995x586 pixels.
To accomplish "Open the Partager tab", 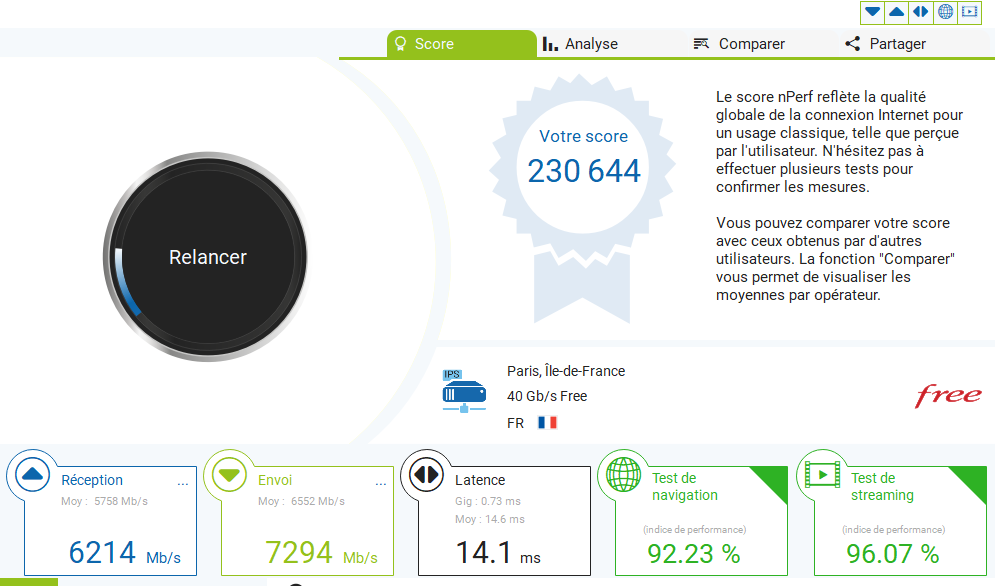I will [x=885, y=44].
